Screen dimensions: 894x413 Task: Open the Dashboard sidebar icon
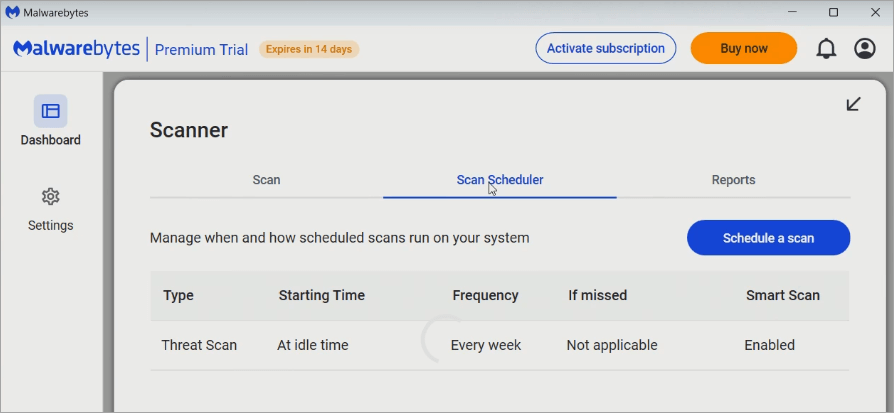[50, 111]
